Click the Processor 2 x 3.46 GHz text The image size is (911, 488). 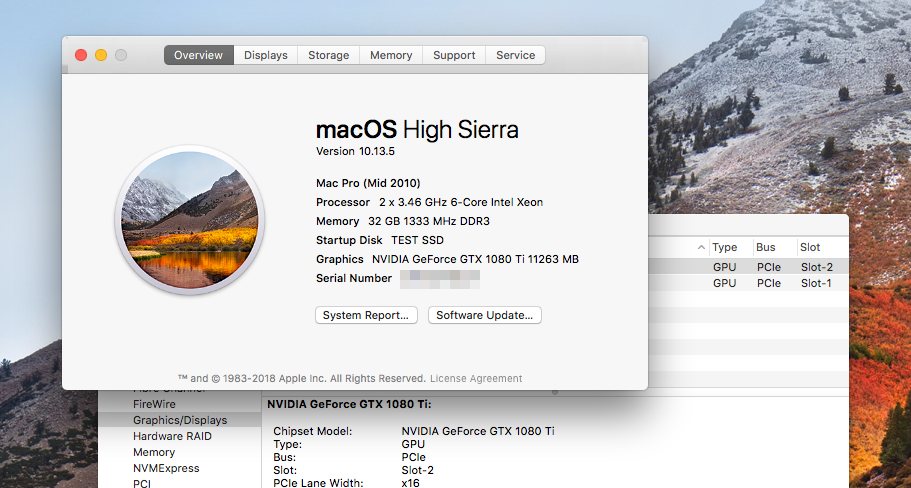pyautogui.click(x=429, y=203)
